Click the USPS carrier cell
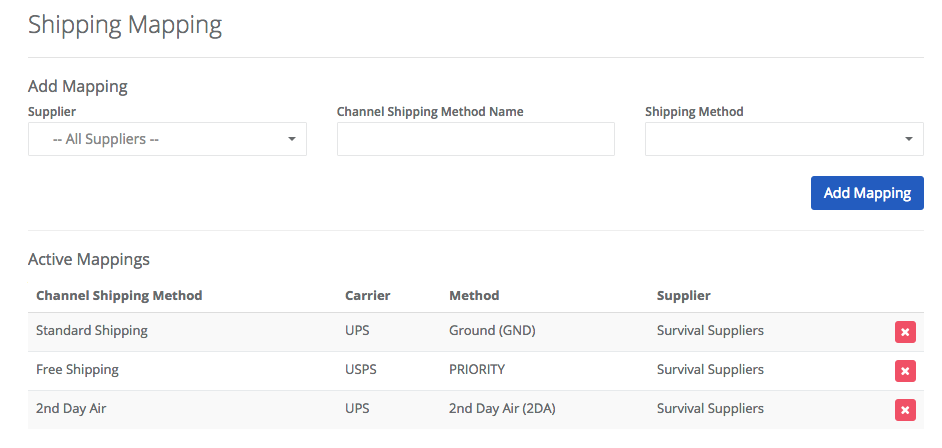 [361, 369]
